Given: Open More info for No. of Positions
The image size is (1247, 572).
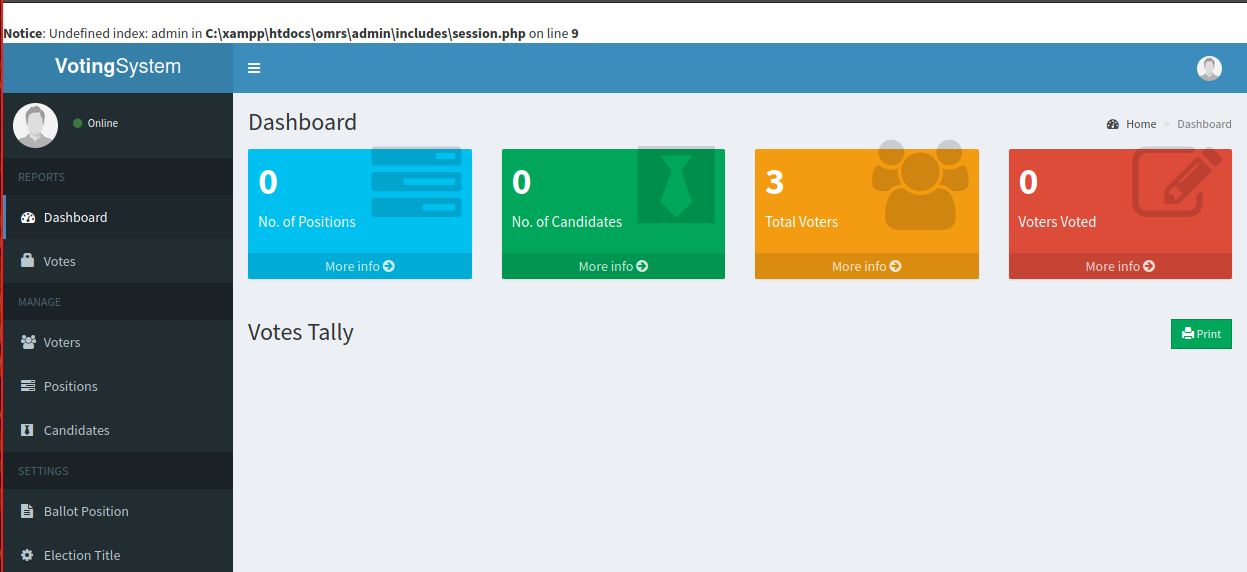Looking at the screenshot, I should pos(359,266).
